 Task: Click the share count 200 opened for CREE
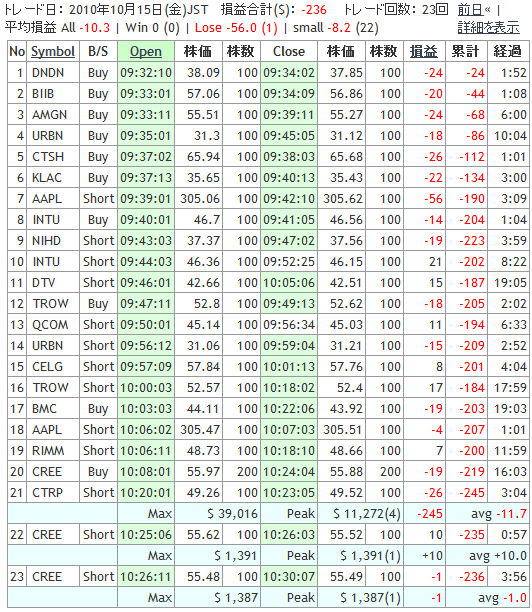tap(247, 471)
